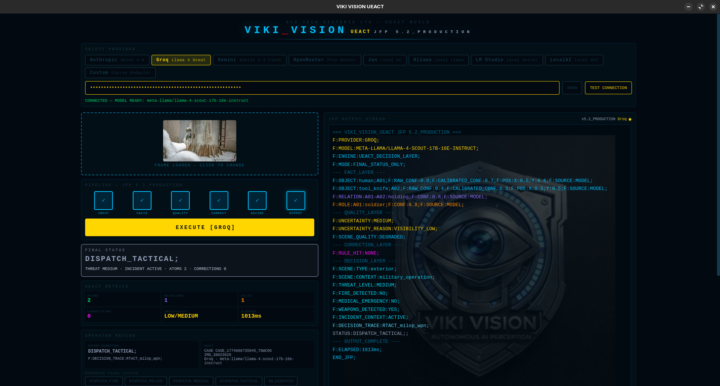Click the INPUT pipeline stage icon
720x386 pixels.
[103, 201]
